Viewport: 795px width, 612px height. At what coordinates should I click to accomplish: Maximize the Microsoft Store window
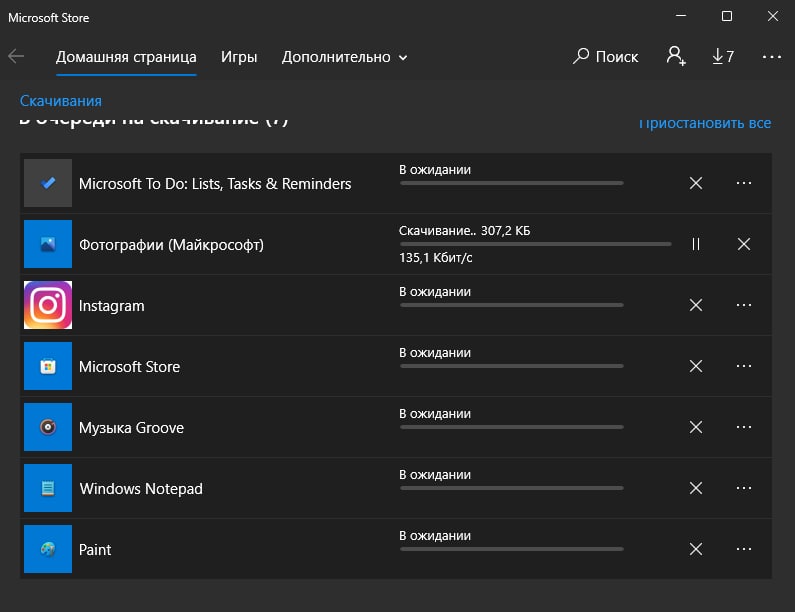[x=727, y=16]
